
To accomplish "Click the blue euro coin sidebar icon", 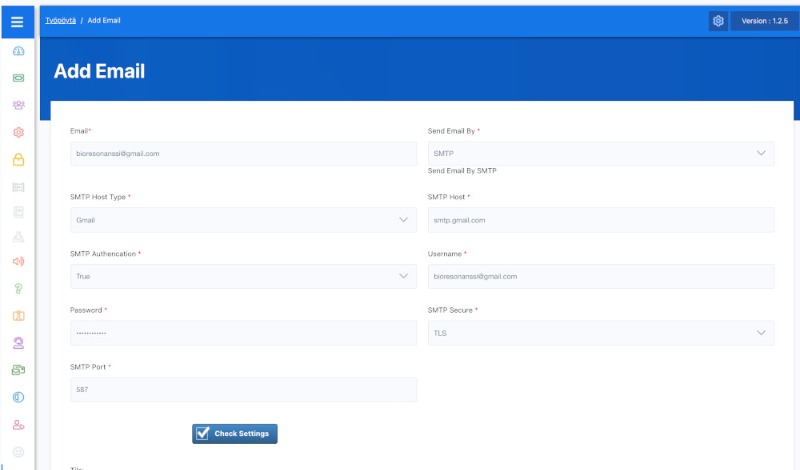I will click(18, 397).
